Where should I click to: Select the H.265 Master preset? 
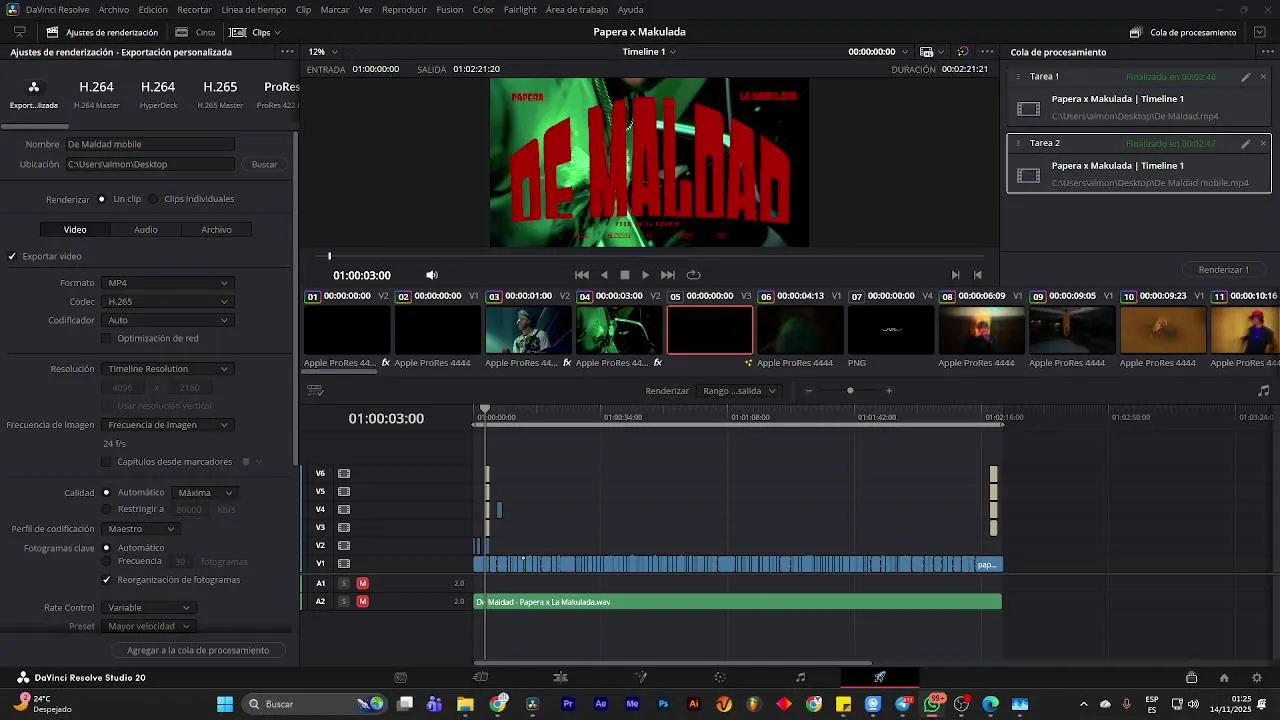220,94
